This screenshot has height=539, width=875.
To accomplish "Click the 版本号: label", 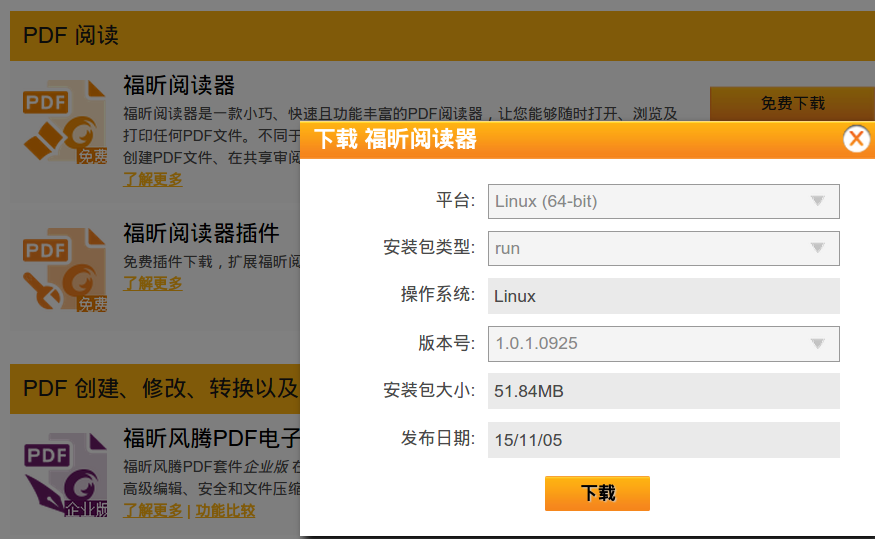I will coord(446,343).
